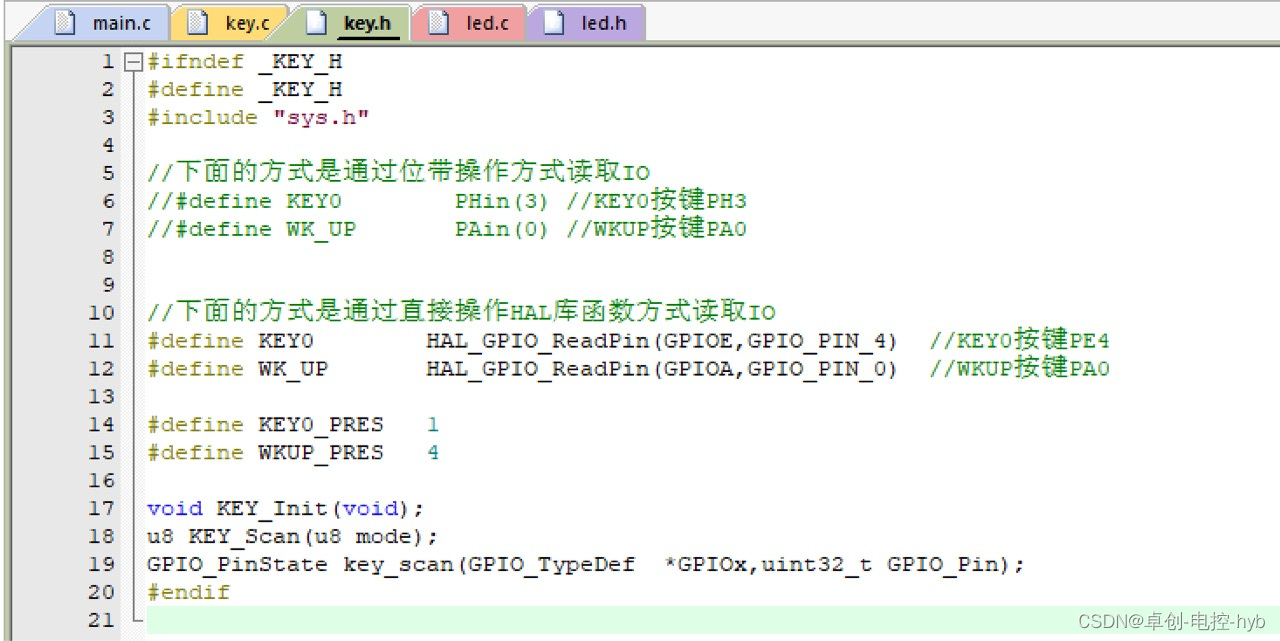Viewport: 1280px width, 641px height.
Task: Select the key.h tab
Action: (x=350, y=22)
